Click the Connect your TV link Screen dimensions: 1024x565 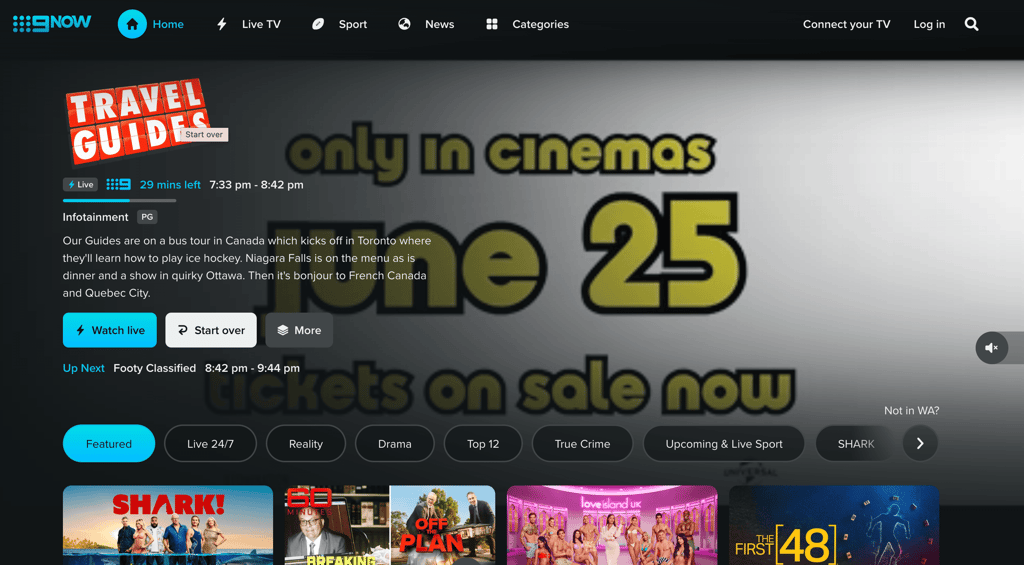coord(846,24)
